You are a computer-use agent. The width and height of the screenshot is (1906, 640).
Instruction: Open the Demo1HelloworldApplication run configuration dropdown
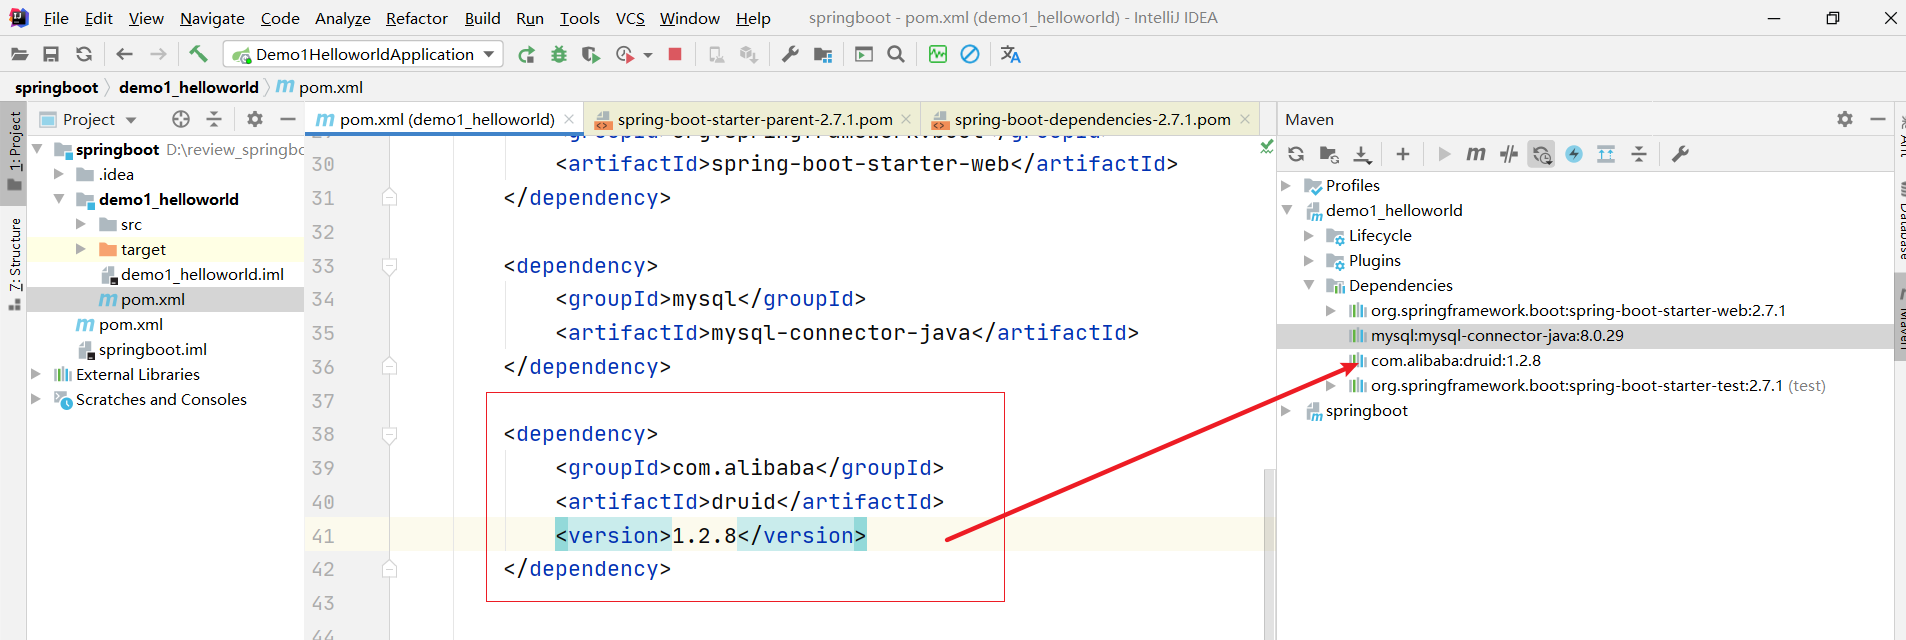pyautogui.click(x=489, y=54)
